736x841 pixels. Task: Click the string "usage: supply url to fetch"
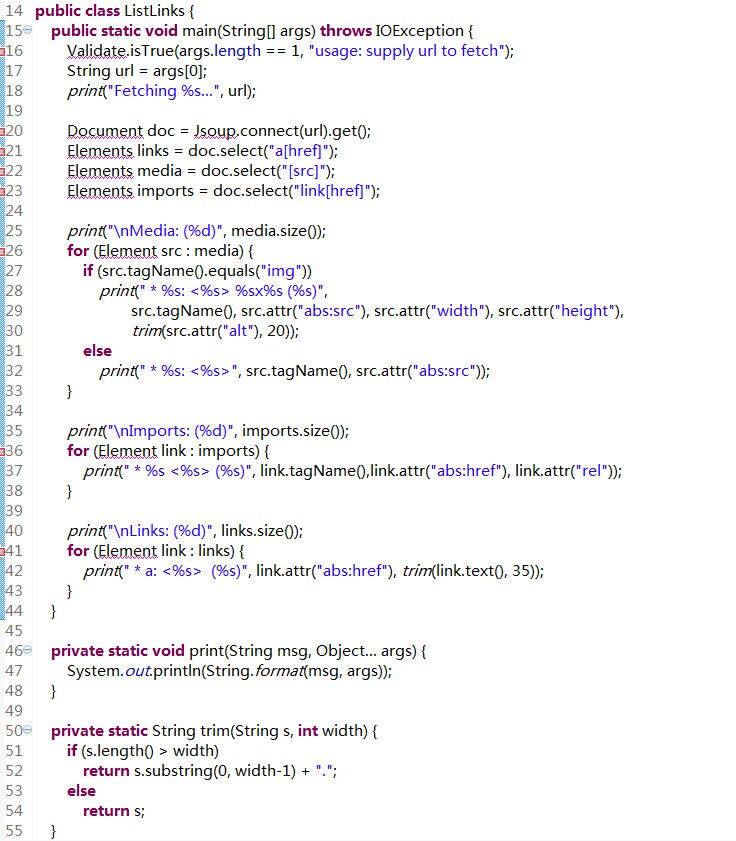coord(406,51)
